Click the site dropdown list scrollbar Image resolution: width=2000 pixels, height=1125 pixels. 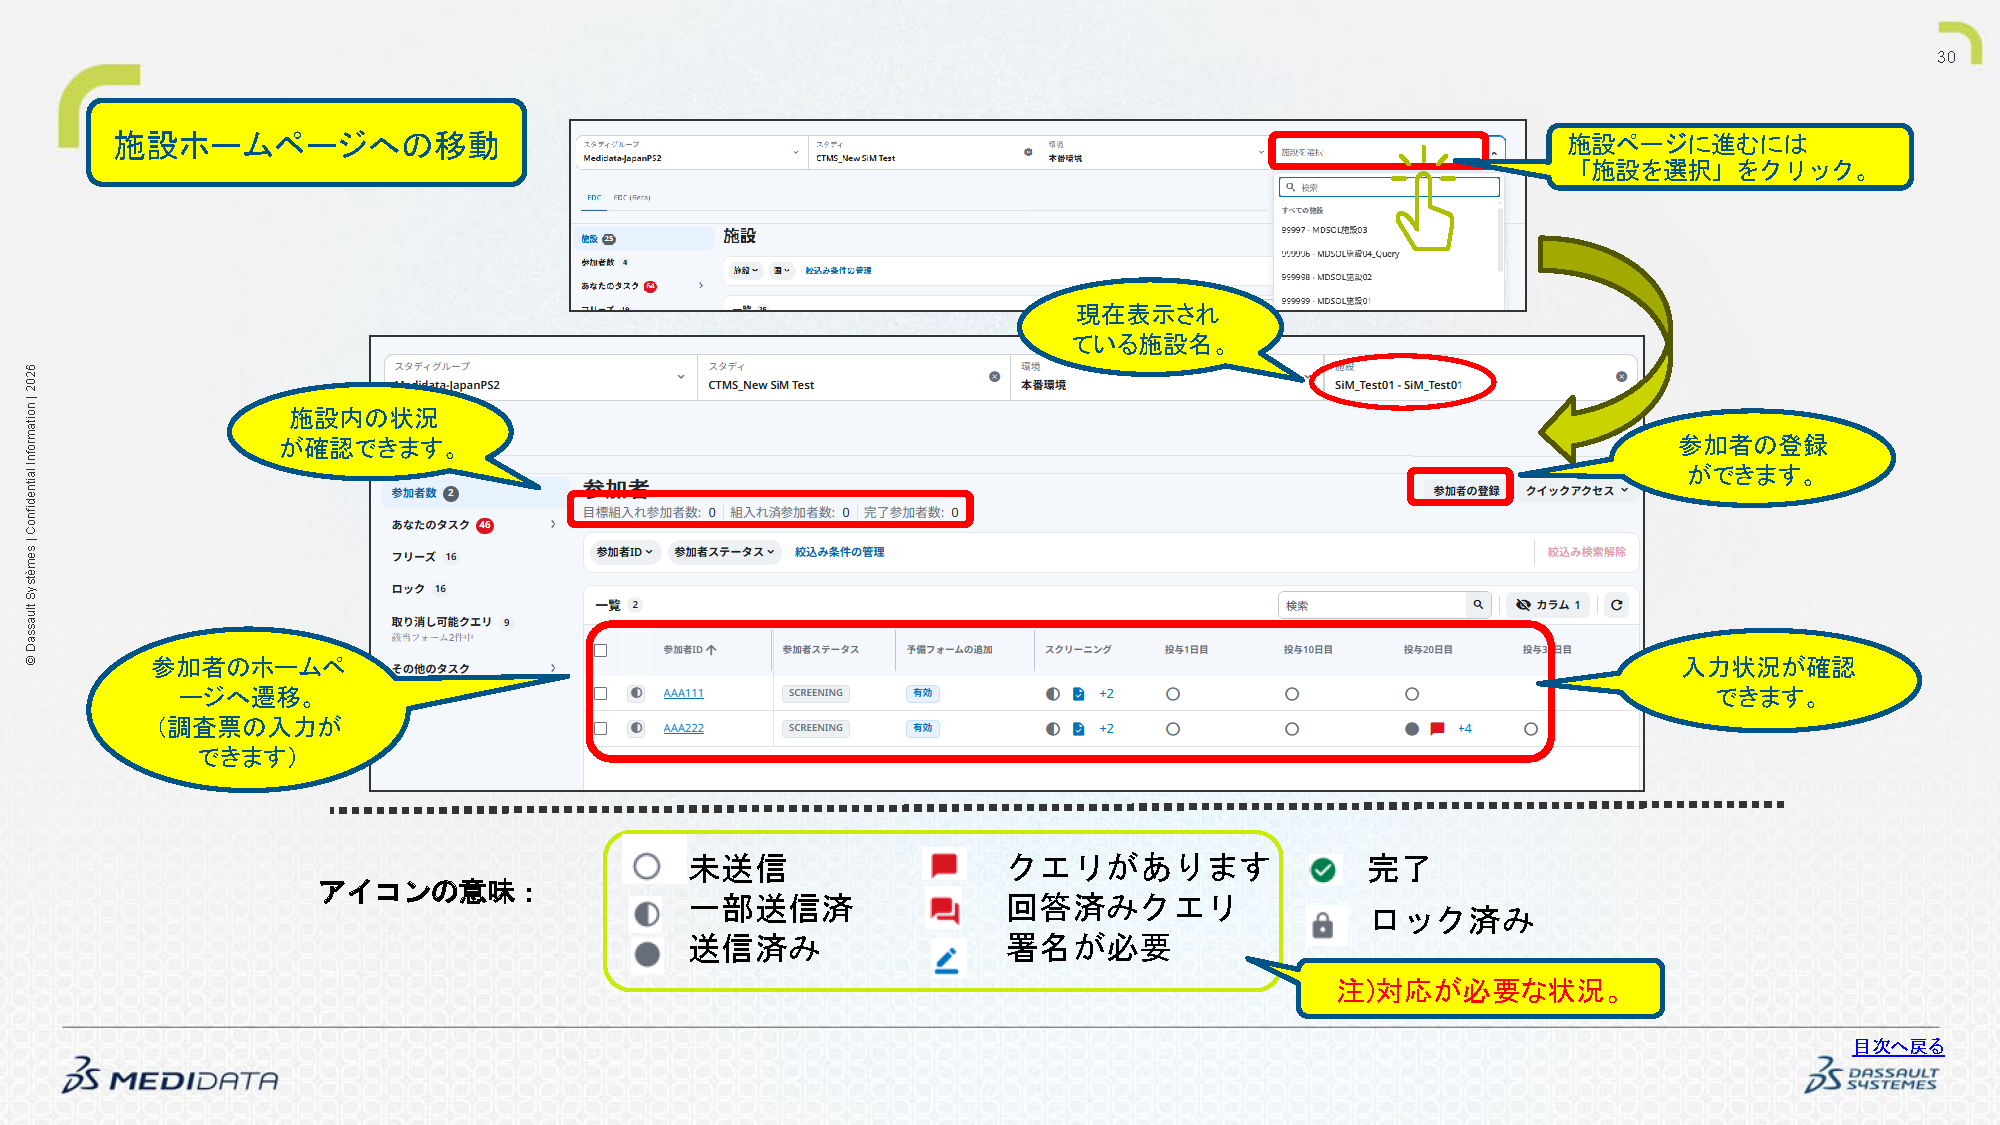(1500, 240)
